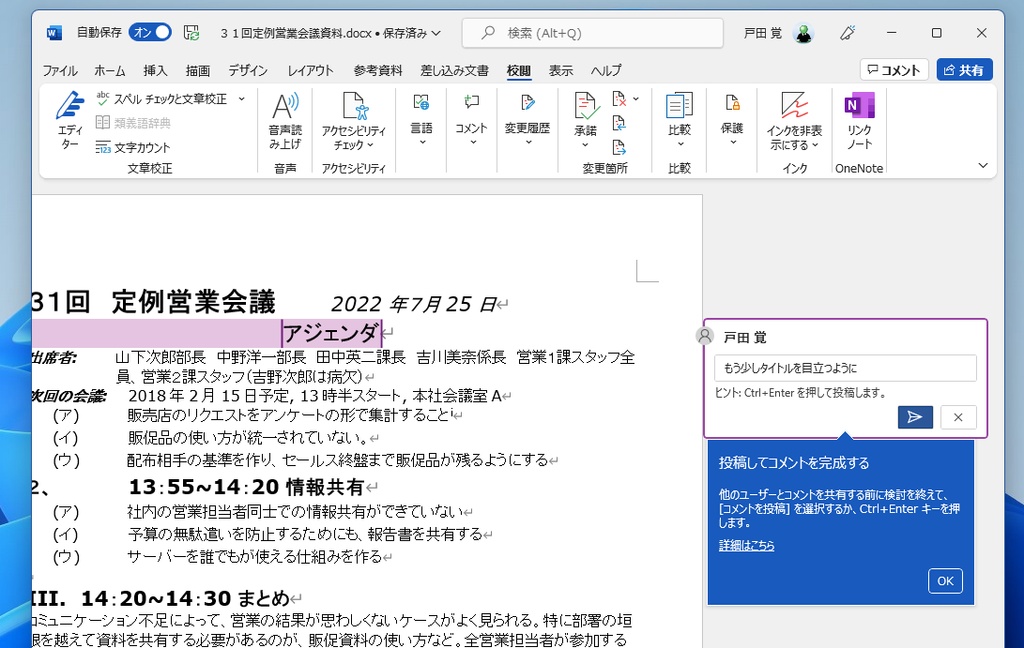Follow the 詳細はこちら link

(x=746, y=545)
